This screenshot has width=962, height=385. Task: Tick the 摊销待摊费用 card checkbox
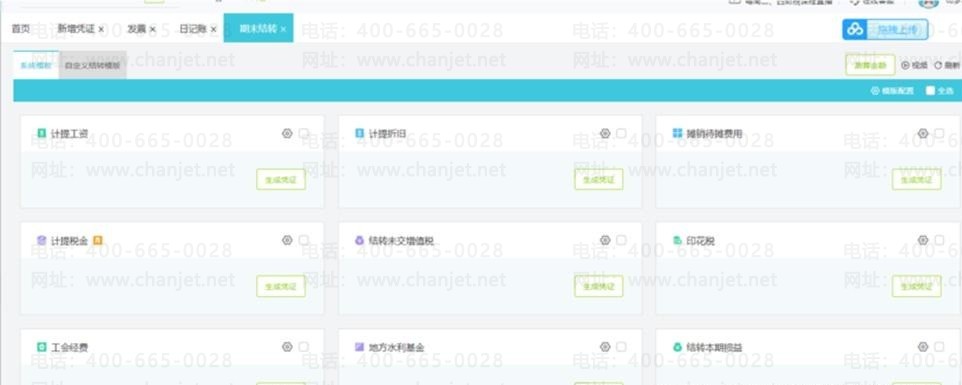(x=939, y=134)
